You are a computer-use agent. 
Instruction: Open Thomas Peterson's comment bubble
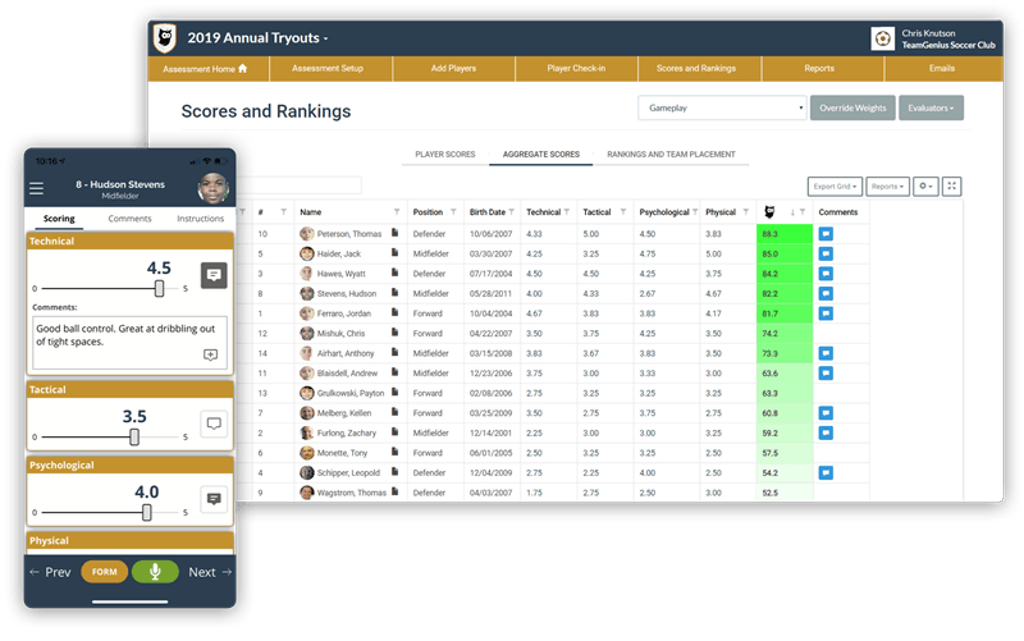826,234
